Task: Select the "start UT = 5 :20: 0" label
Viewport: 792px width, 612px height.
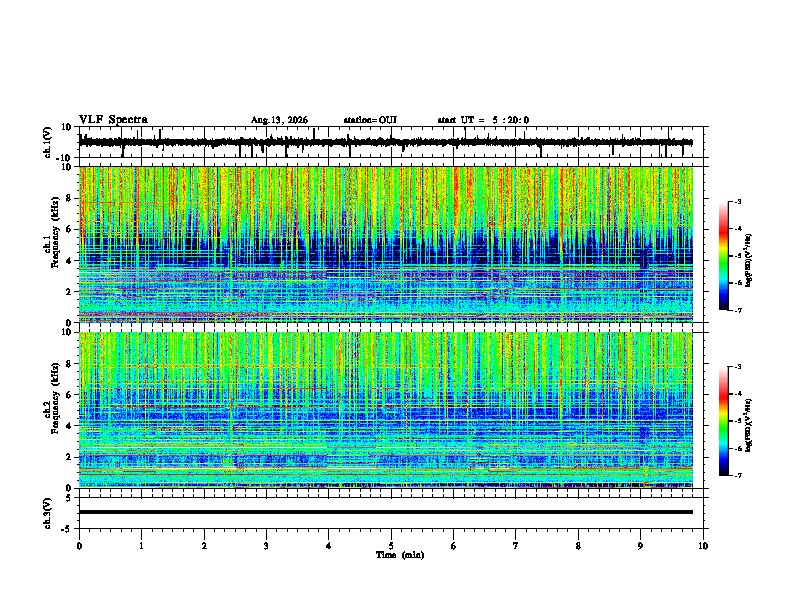Action: coord(483,120)
